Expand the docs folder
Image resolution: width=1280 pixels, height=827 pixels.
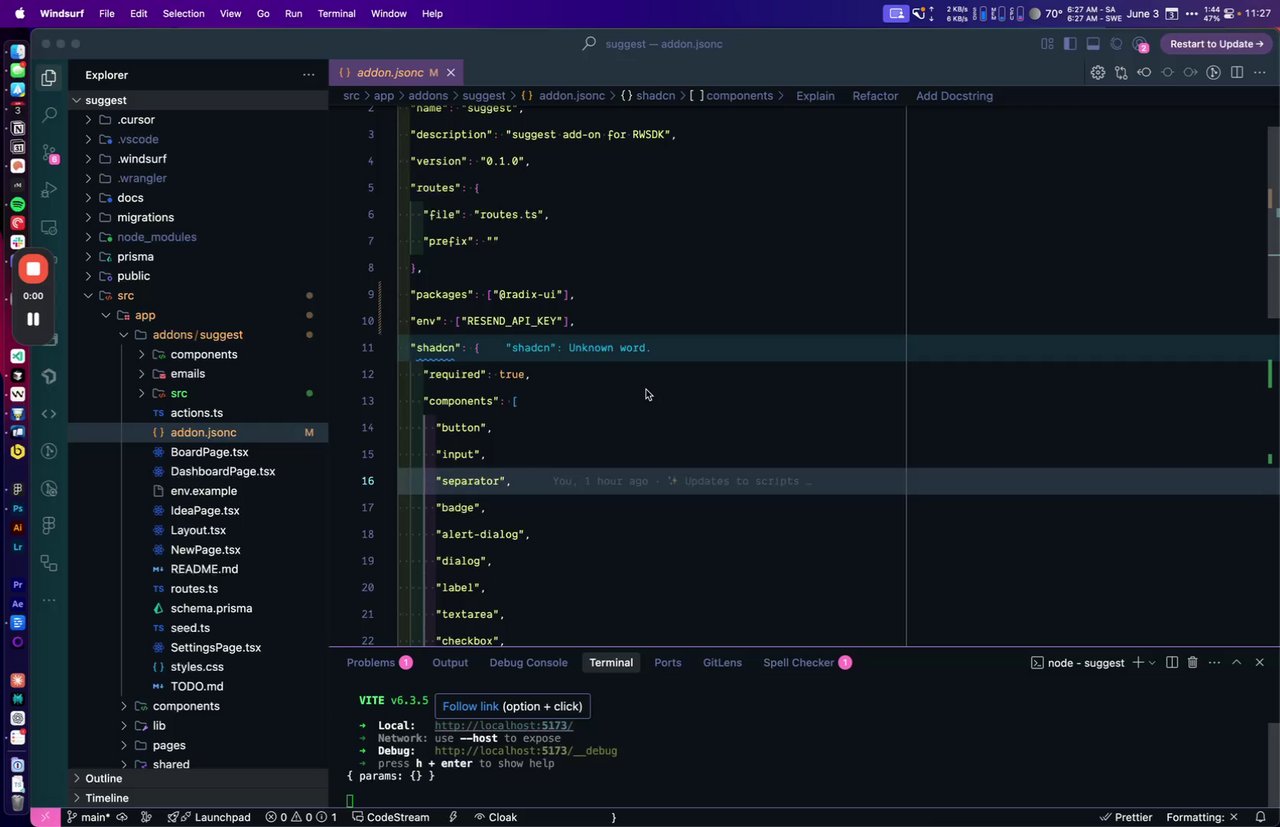130,198
